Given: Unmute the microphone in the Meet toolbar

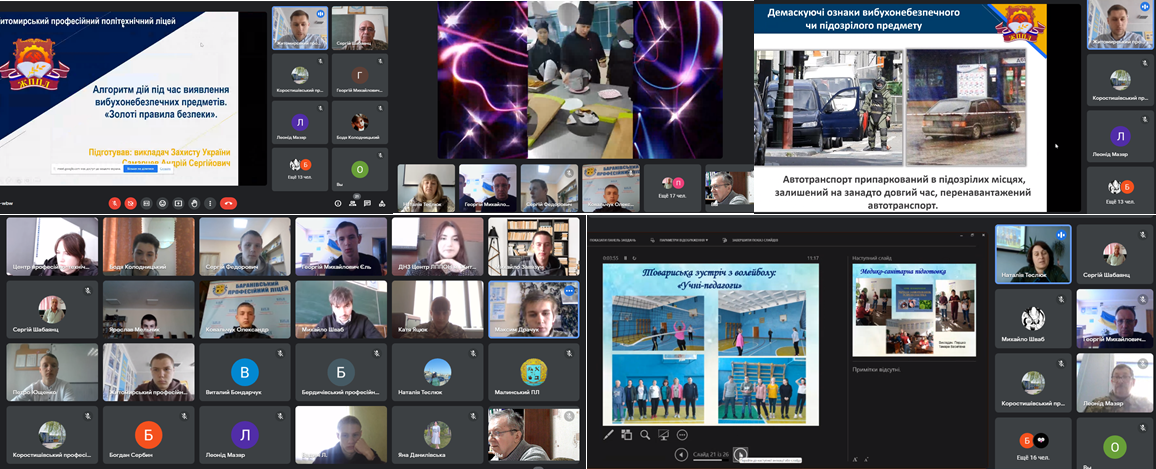Looking at the screenshot, I should (x=113, y=203).
